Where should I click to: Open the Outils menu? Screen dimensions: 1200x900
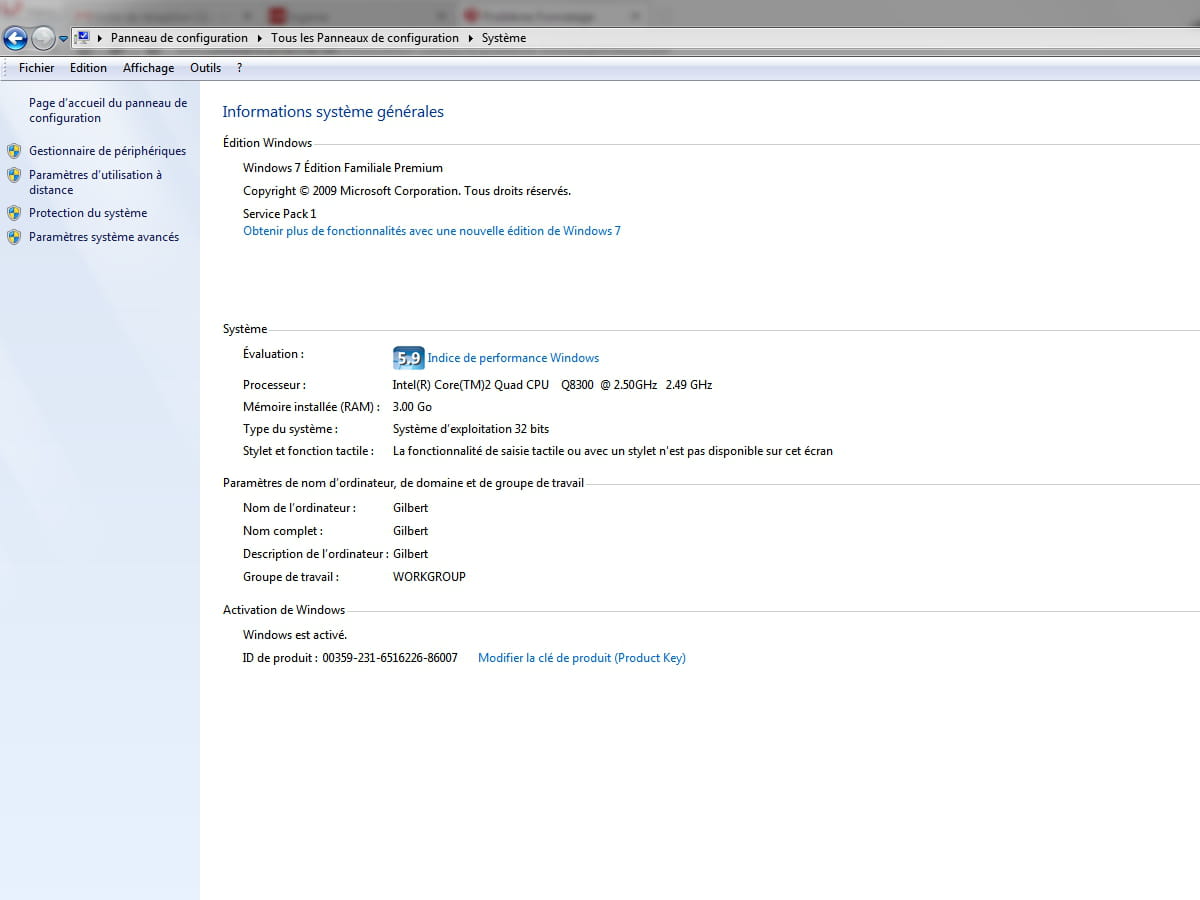206,68
